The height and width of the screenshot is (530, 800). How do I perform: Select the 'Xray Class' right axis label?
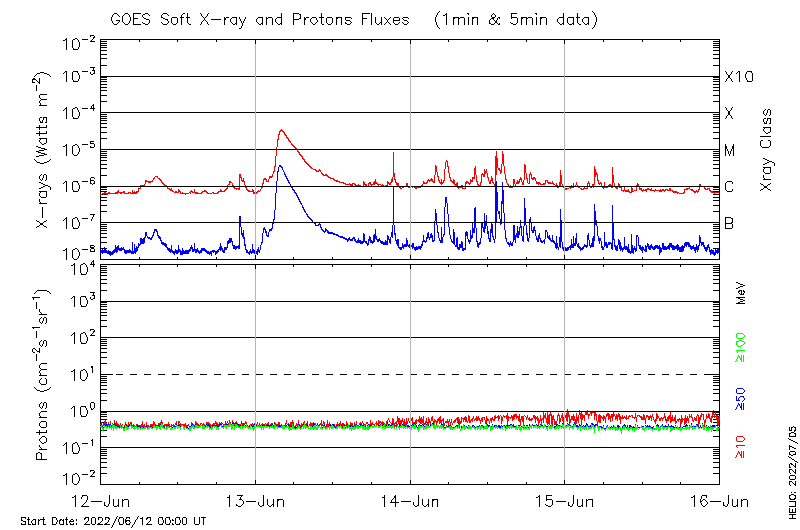[x=767, y=150]
